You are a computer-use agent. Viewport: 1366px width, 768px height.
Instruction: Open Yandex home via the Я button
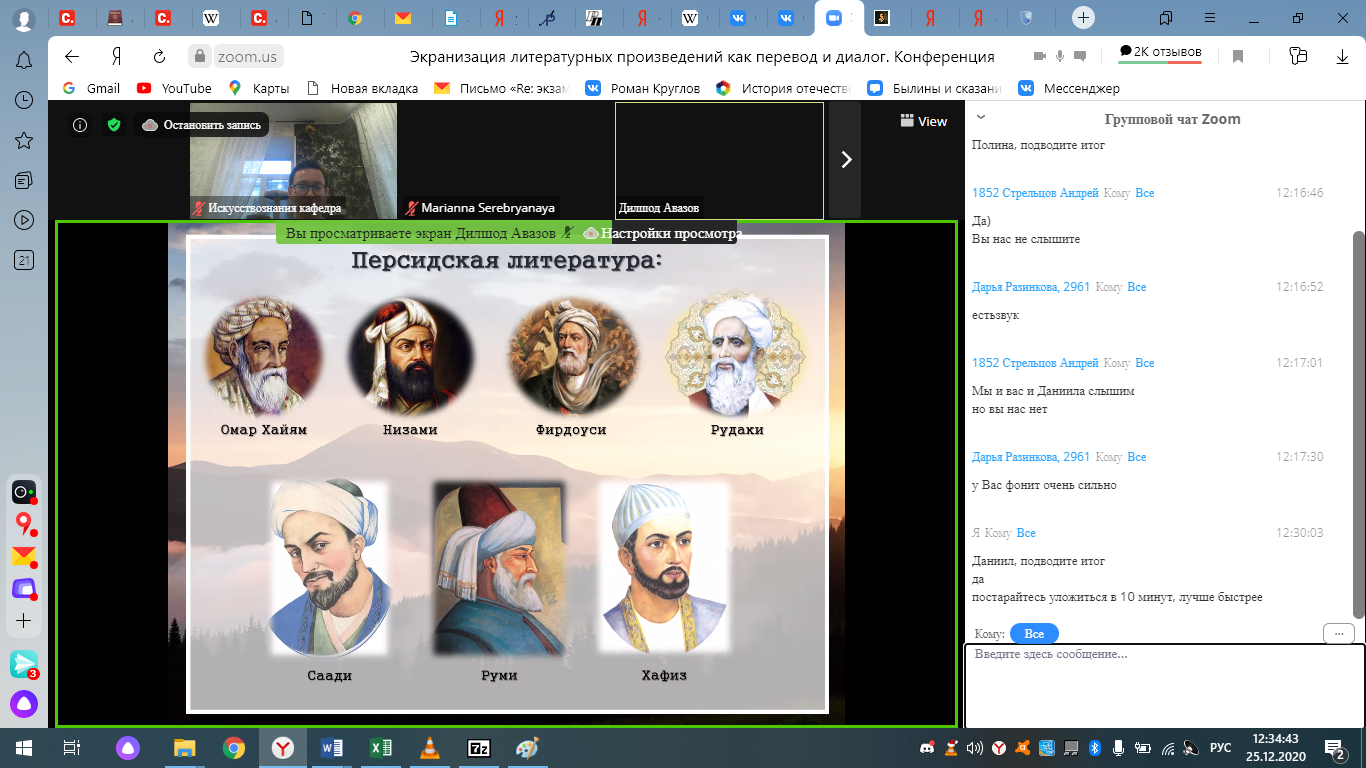[116, 57]
